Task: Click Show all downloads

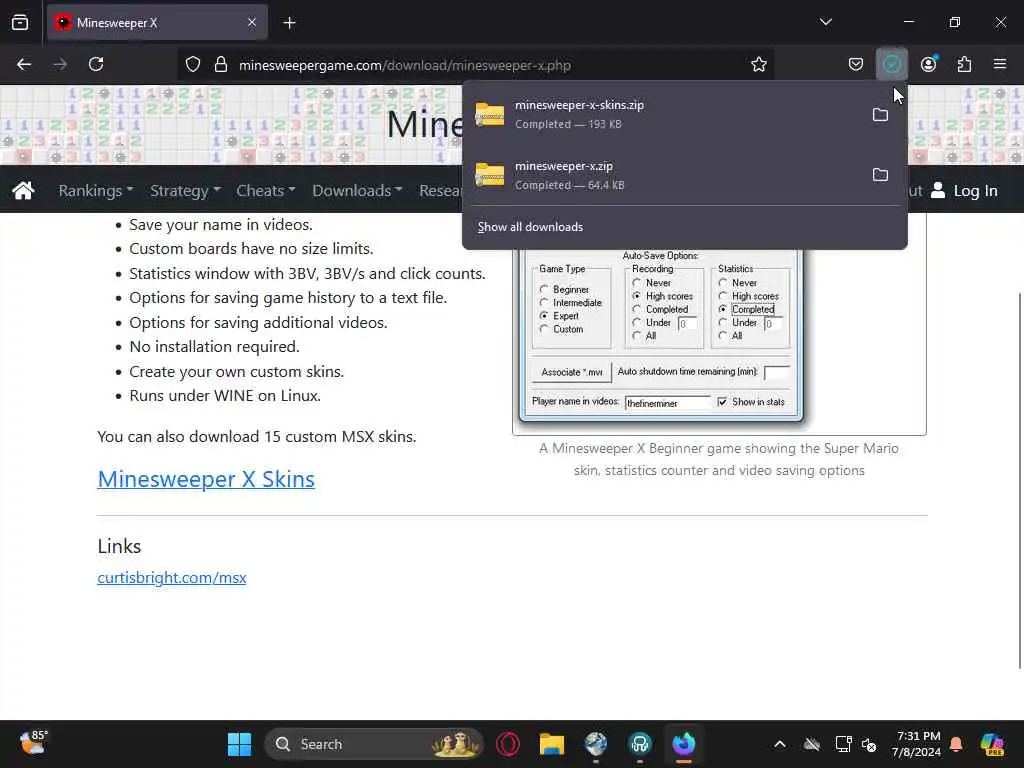Action: point(530,227)
